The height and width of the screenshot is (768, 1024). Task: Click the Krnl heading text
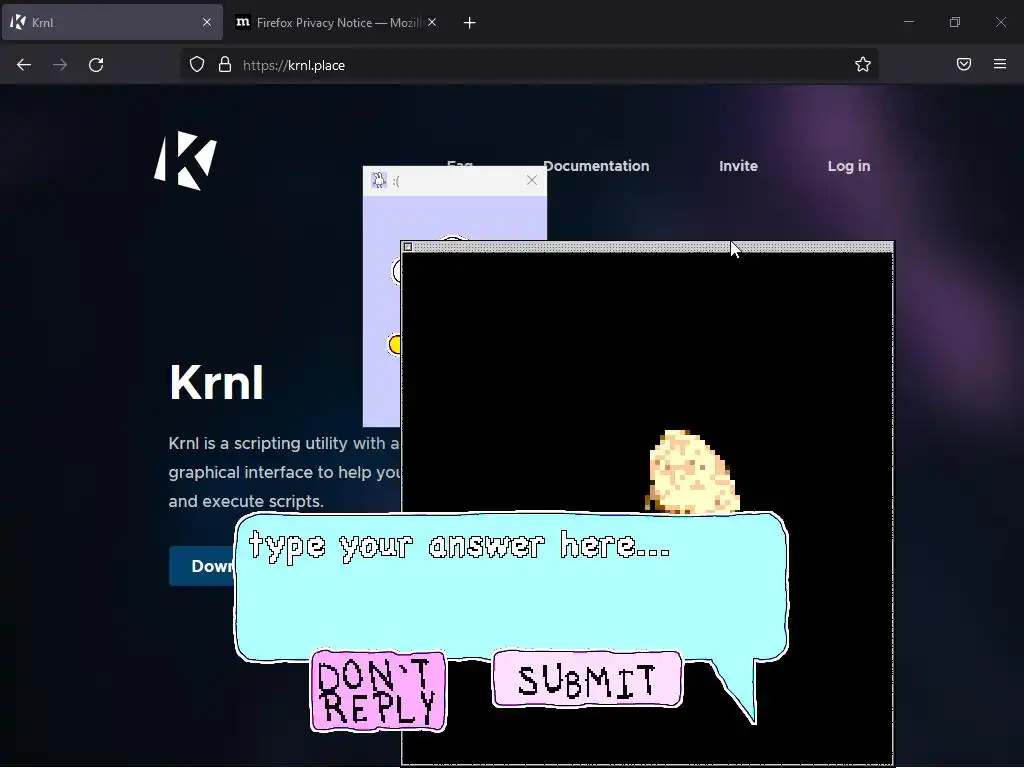[216, 383]
